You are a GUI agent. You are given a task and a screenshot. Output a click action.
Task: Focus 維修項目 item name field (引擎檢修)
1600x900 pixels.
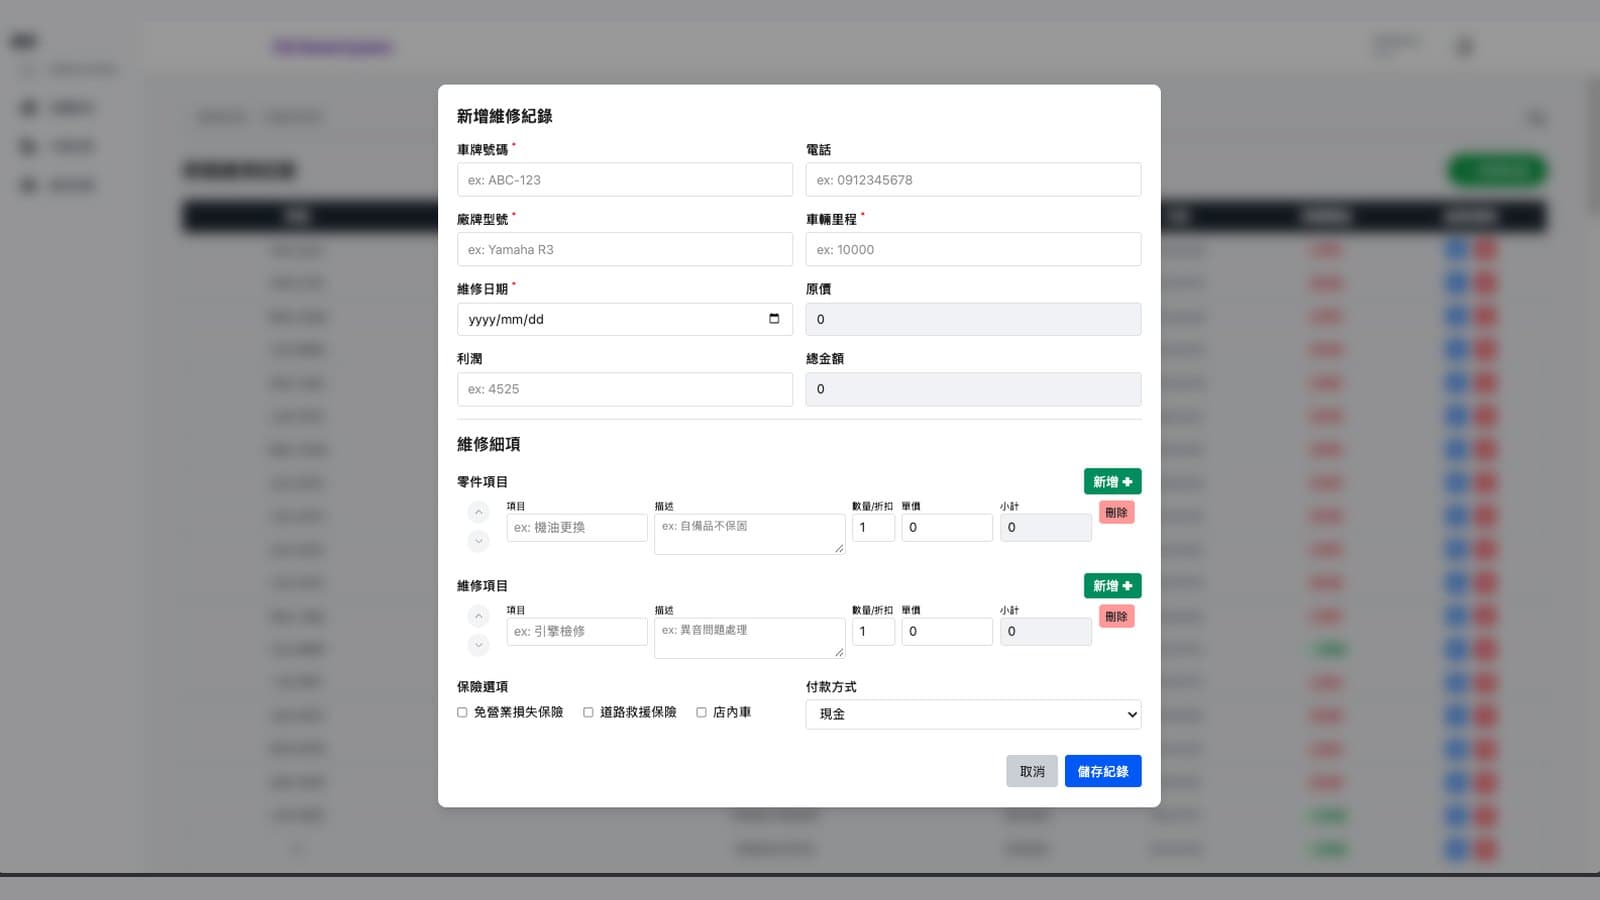click(x=577, y=631)
